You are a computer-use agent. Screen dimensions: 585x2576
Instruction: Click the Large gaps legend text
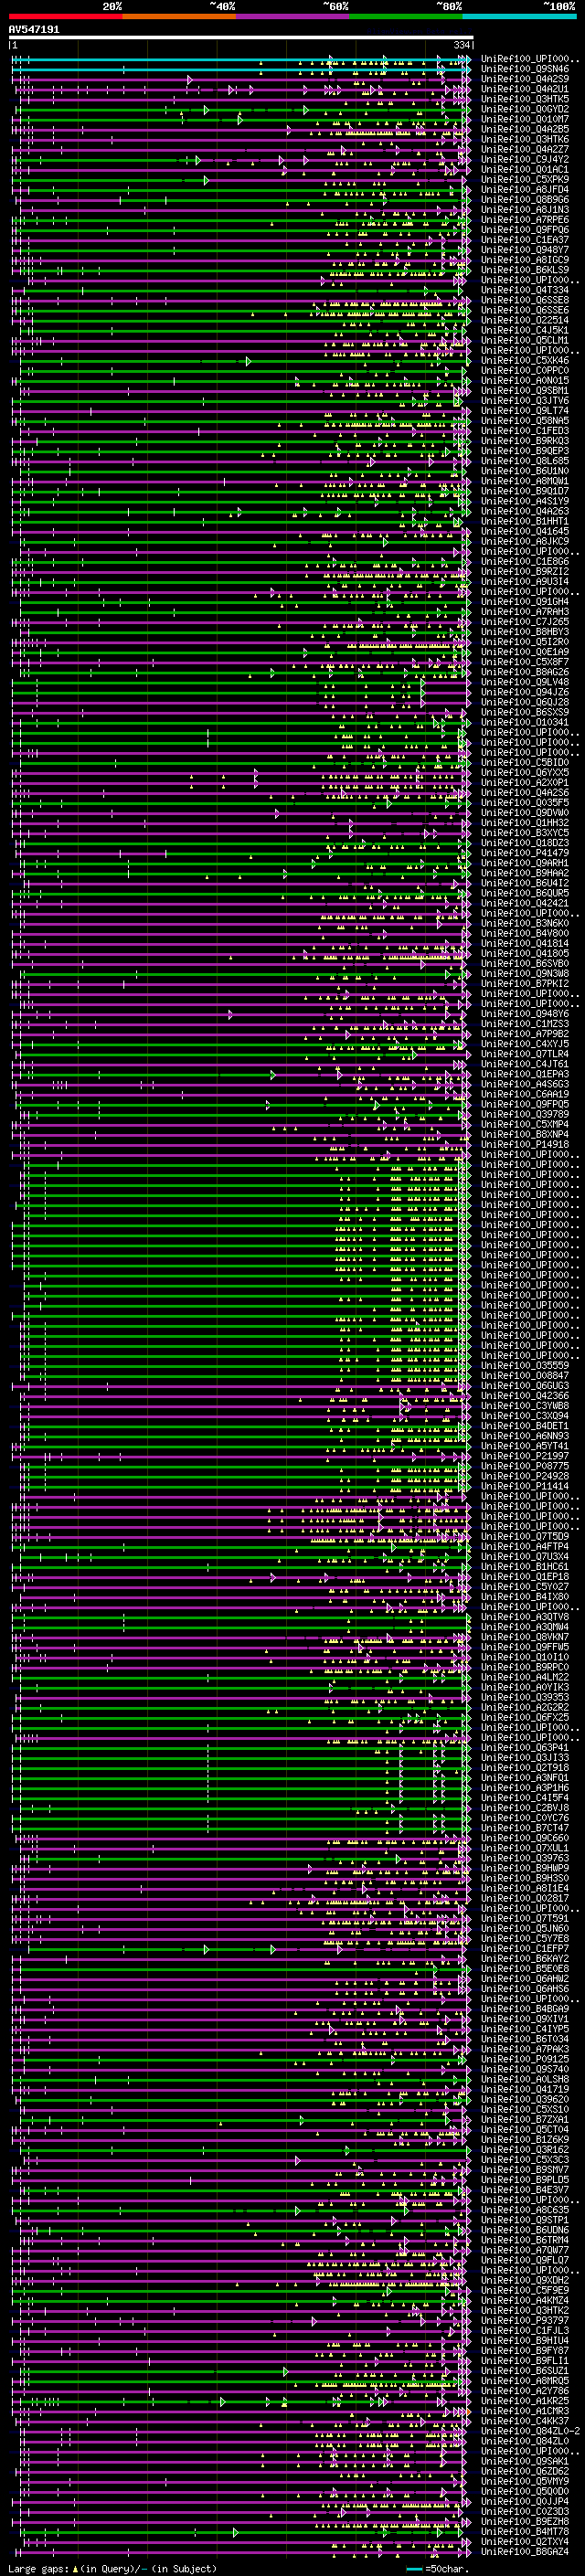click(x=112, y=2568)
